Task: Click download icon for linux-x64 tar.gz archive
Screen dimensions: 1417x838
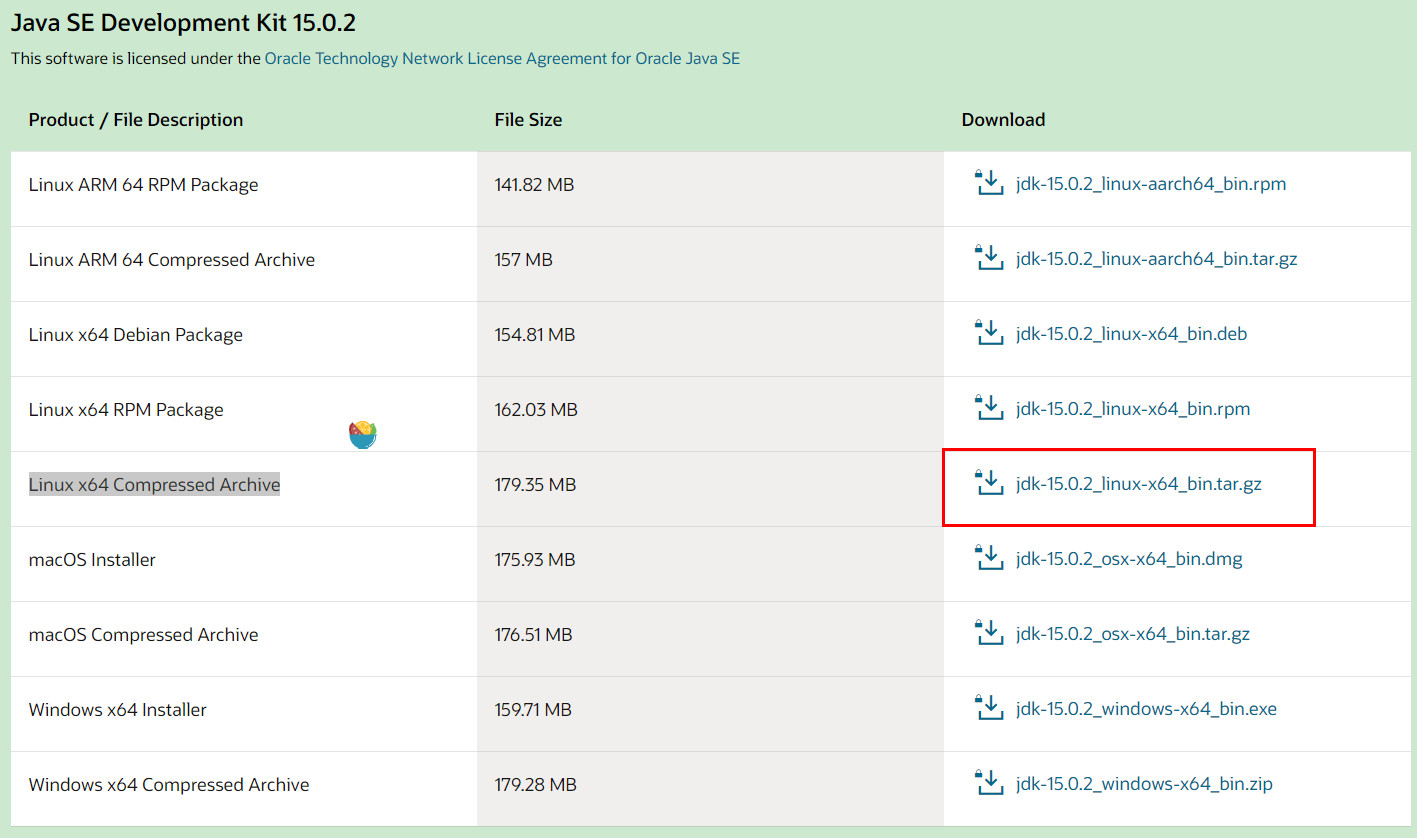Action: point(988,483)
